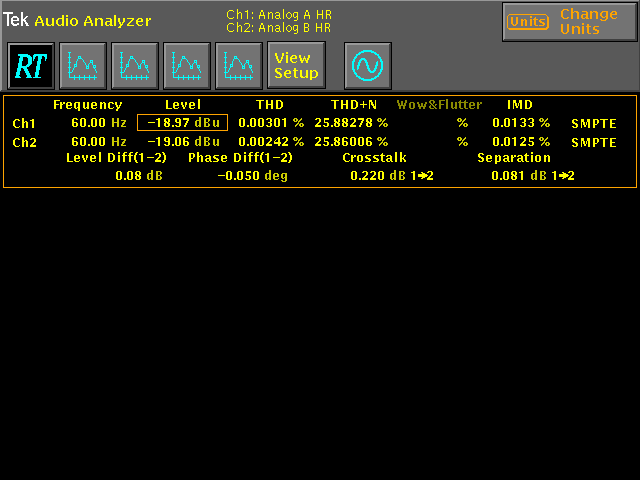
Task: Select the Ch2 THD+N value 25.86006 %
Action: [x=351, y=142]
